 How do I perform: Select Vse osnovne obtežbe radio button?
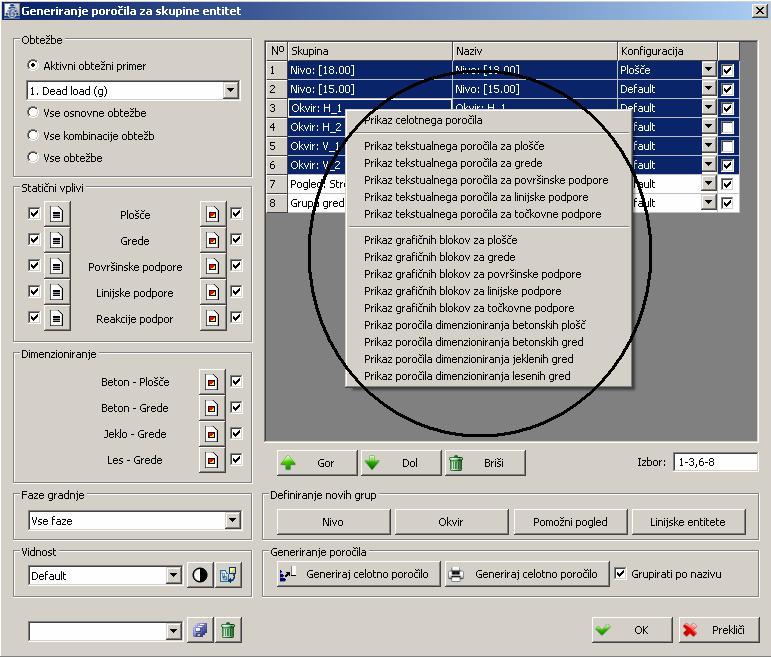(33, 112)
